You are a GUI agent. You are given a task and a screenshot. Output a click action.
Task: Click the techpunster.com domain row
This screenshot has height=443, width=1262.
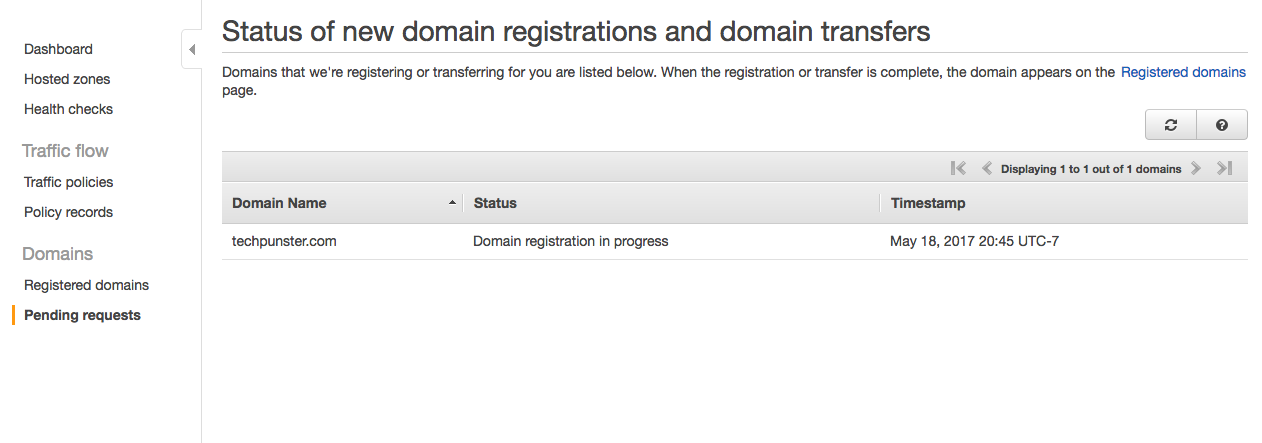click(x=735, y=241)
